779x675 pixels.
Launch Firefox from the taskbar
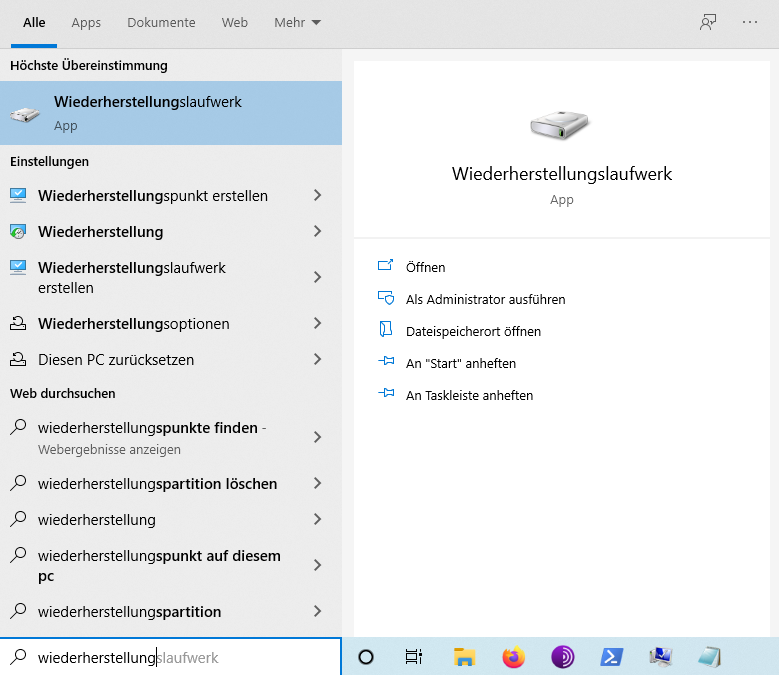pos(513,657)
